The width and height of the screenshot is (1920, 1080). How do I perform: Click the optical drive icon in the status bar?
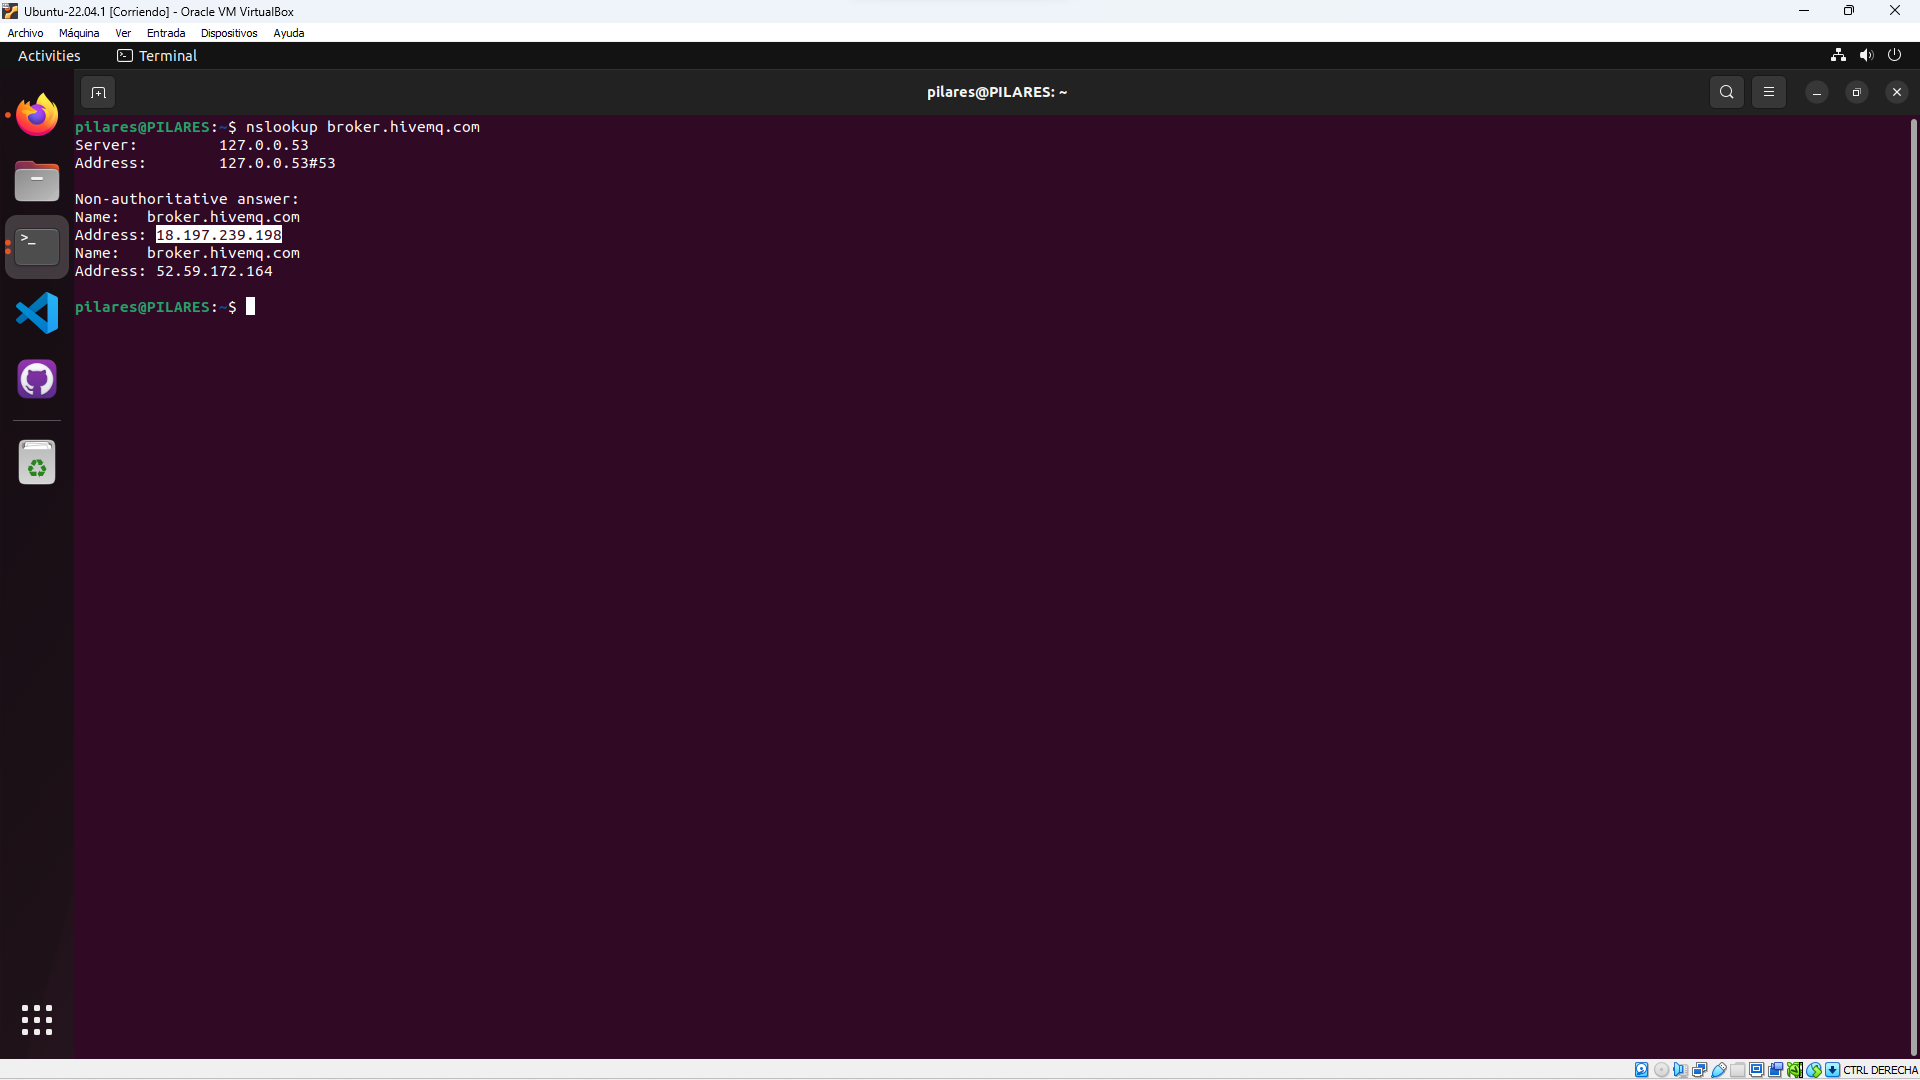(x=1660, y=1069)
